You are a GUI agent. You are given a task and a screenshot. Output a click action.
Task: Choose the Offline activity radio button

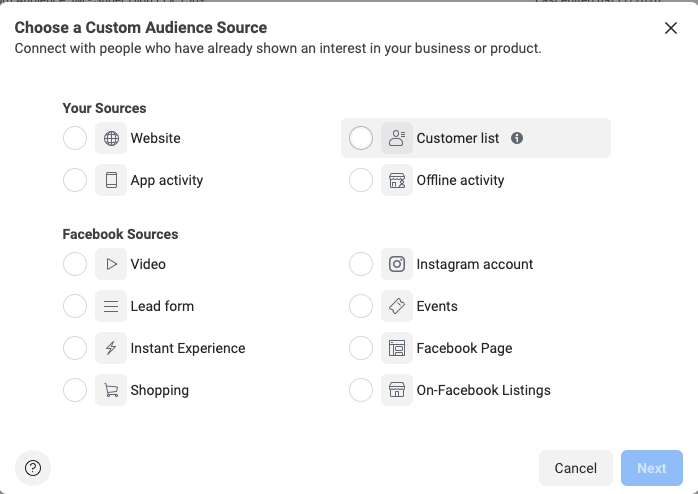click(361, 180)
